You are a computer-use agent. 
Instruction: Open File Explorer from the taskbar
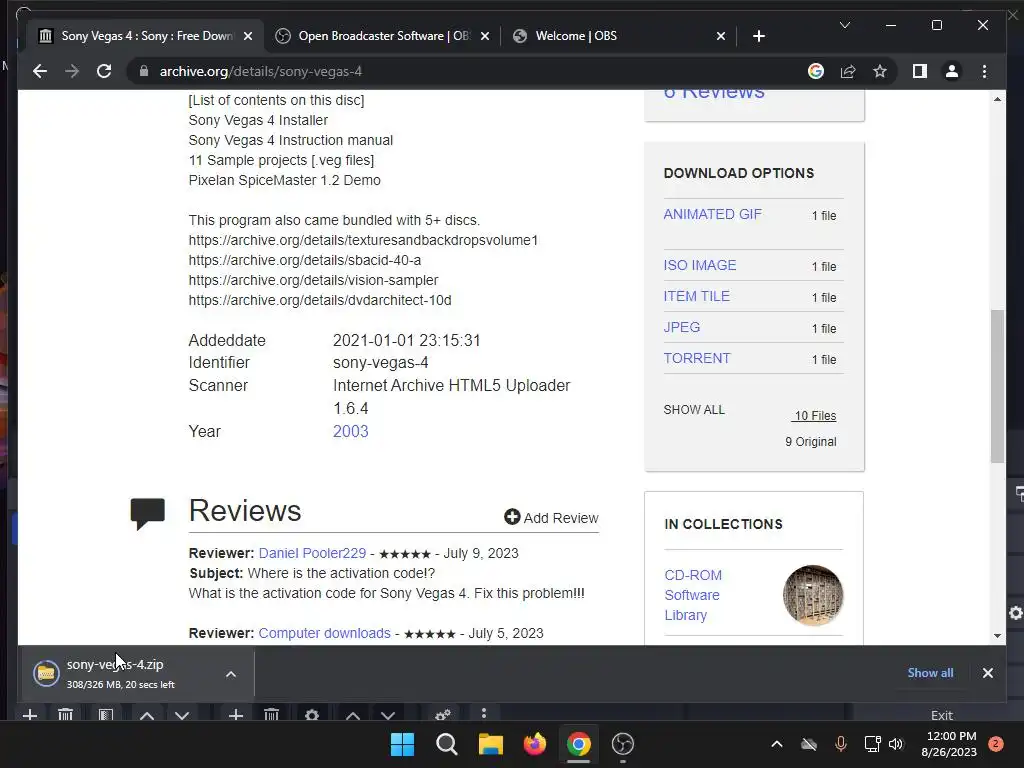[490, 744]
